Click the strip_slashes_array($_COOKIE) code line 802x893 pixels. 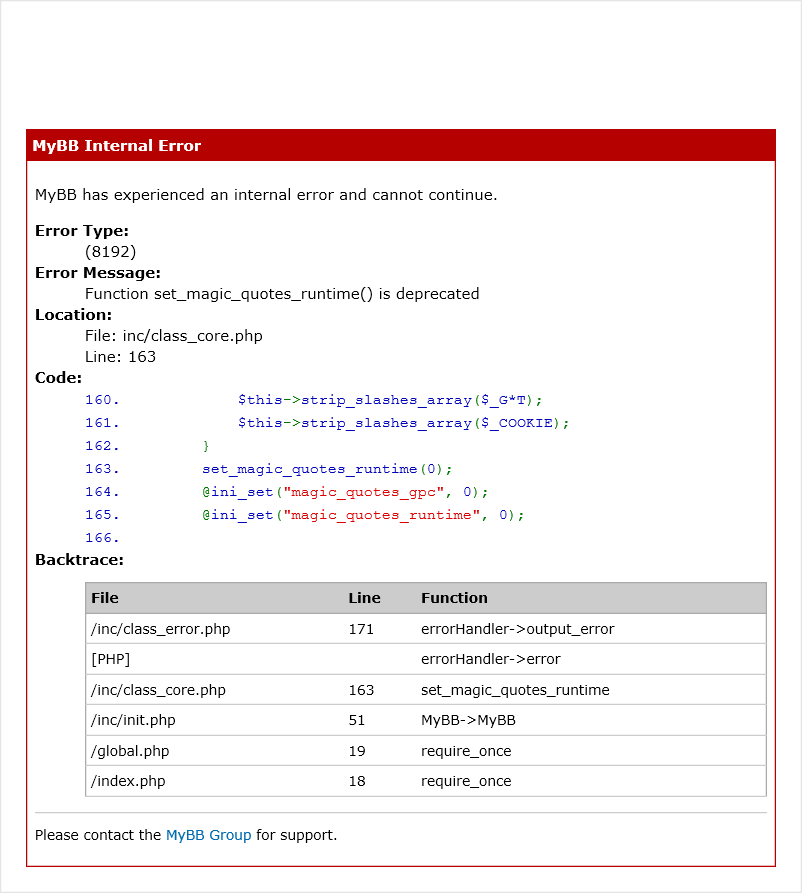[403, 423]
